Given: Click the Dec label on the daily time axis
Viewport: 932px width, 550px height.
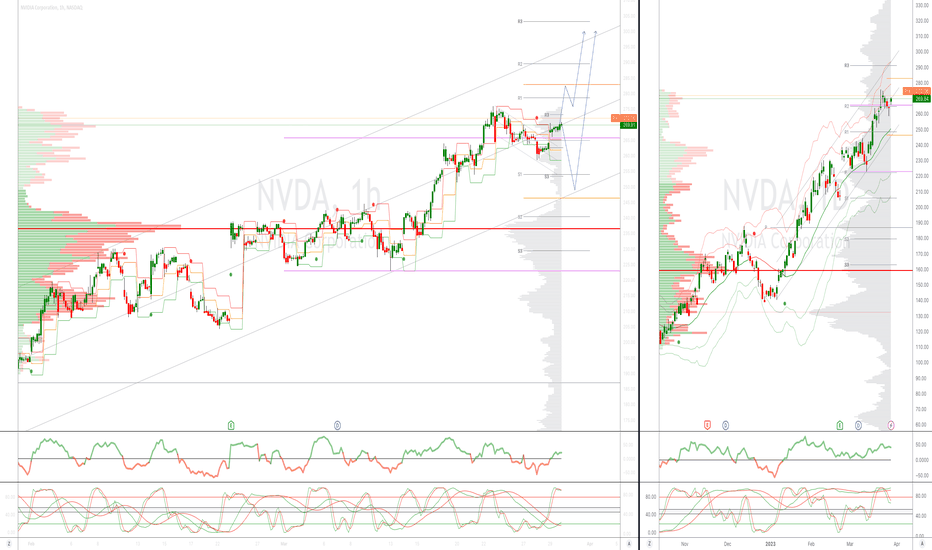Looking at the screenshot, I should 728,543.
